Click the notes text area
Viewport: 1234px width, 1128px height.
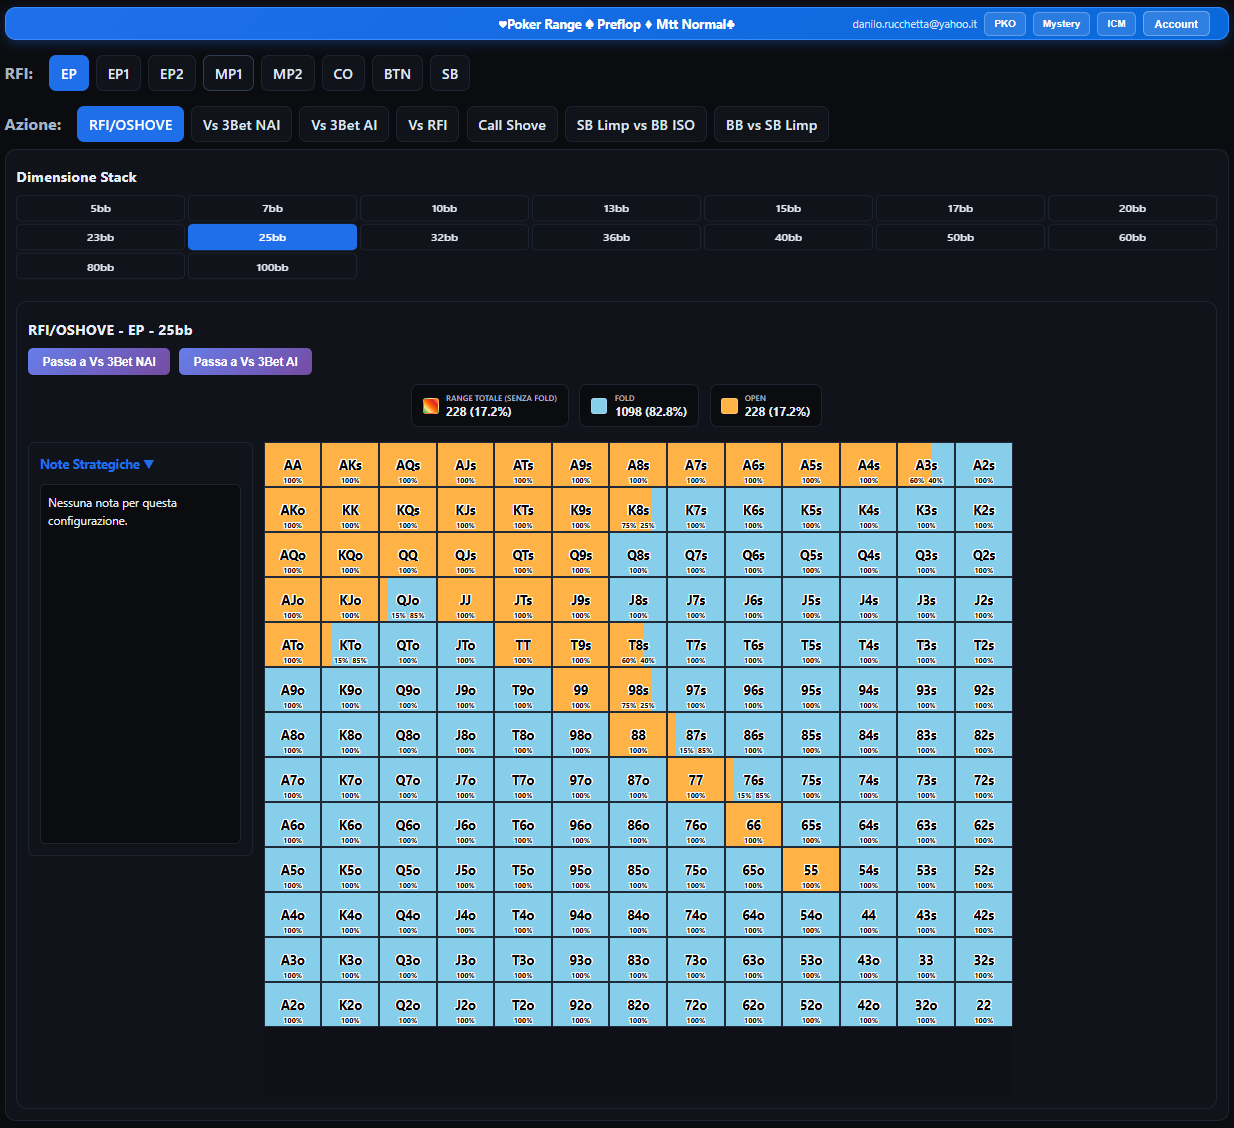(140, 664)
